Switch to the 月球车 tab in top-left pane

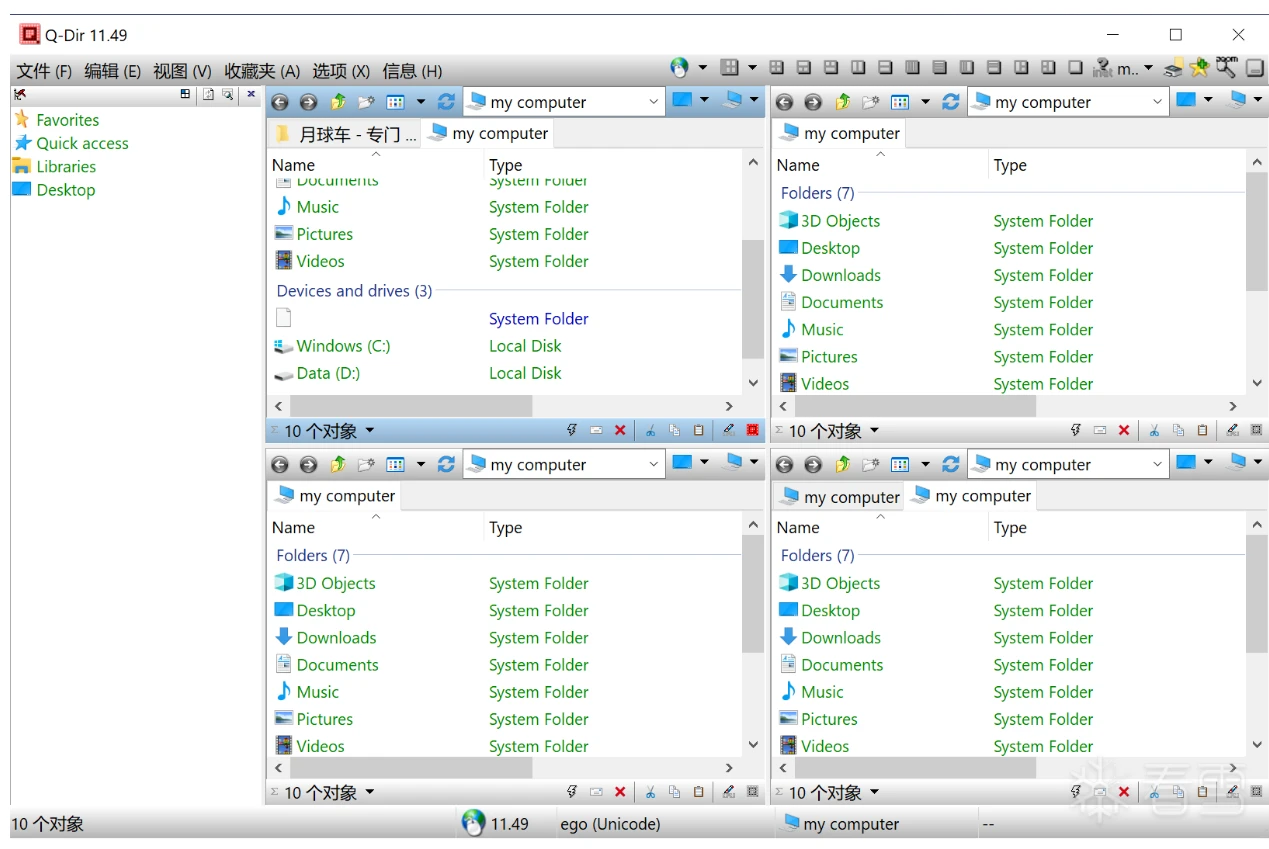346,134
